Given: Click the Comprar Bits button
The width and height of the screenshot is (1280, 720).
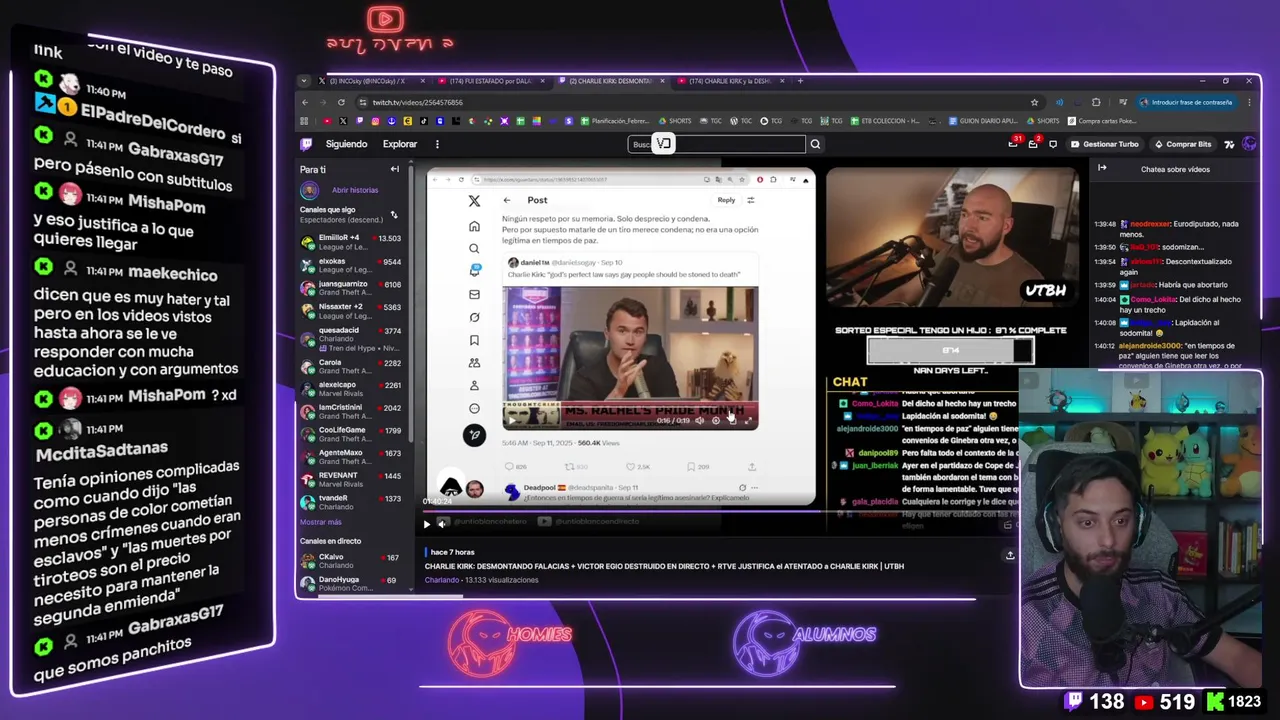Looking at the screenshot, I should (1181, 144).
